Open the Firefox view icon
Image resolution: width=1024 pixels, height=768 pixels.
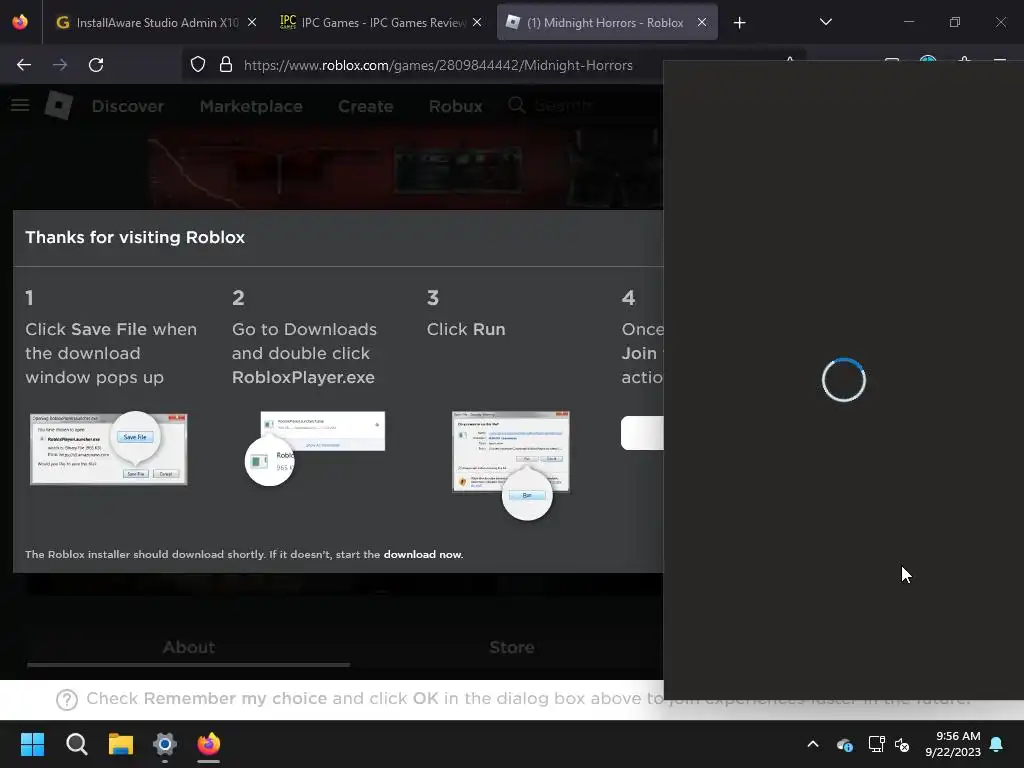20,22
